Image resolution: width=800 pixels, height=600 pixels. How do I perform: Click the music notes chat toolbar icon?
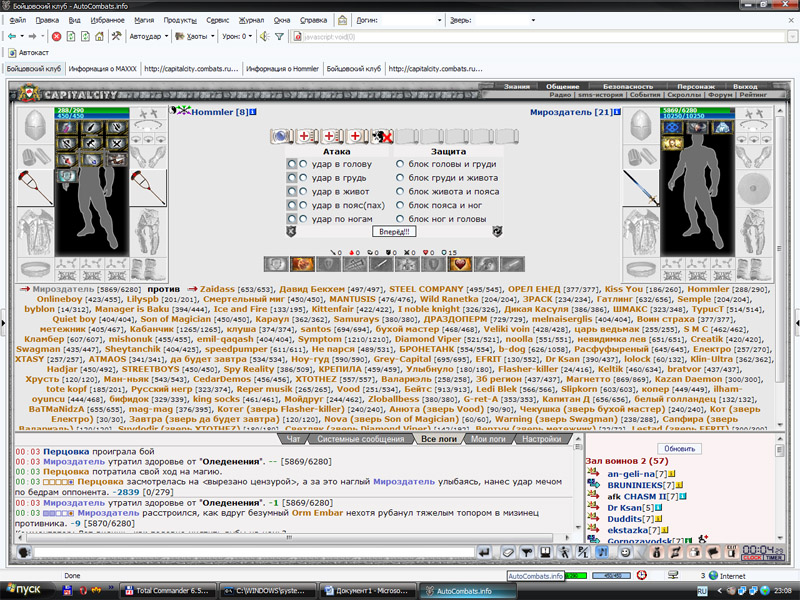click(x=602, y=552)
